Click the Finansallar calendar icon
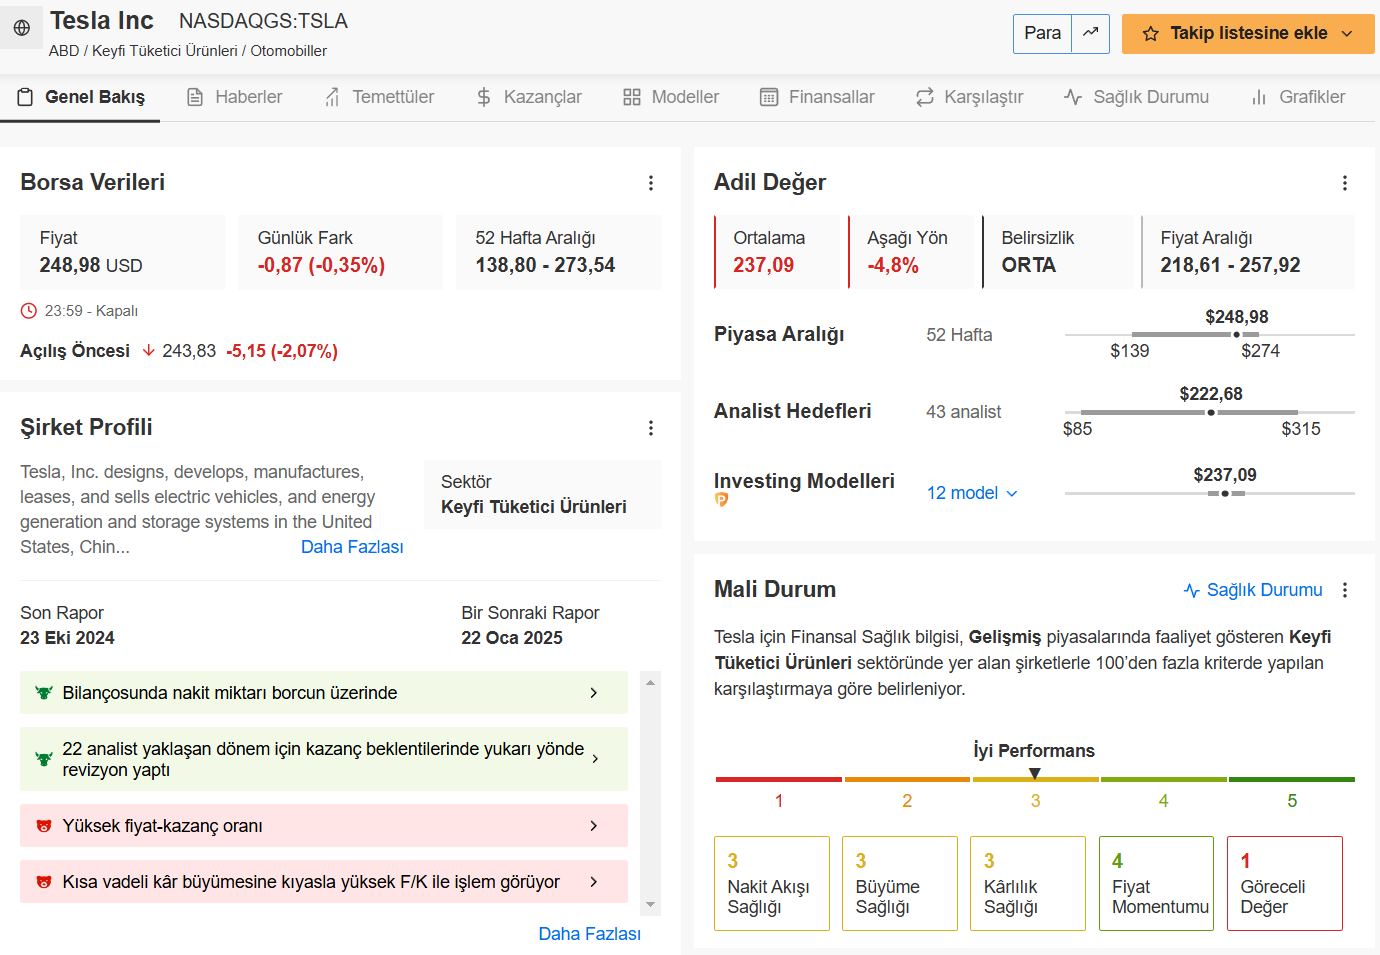Image resolution: width=1380 pixels, height=955 pixels. 769,97
